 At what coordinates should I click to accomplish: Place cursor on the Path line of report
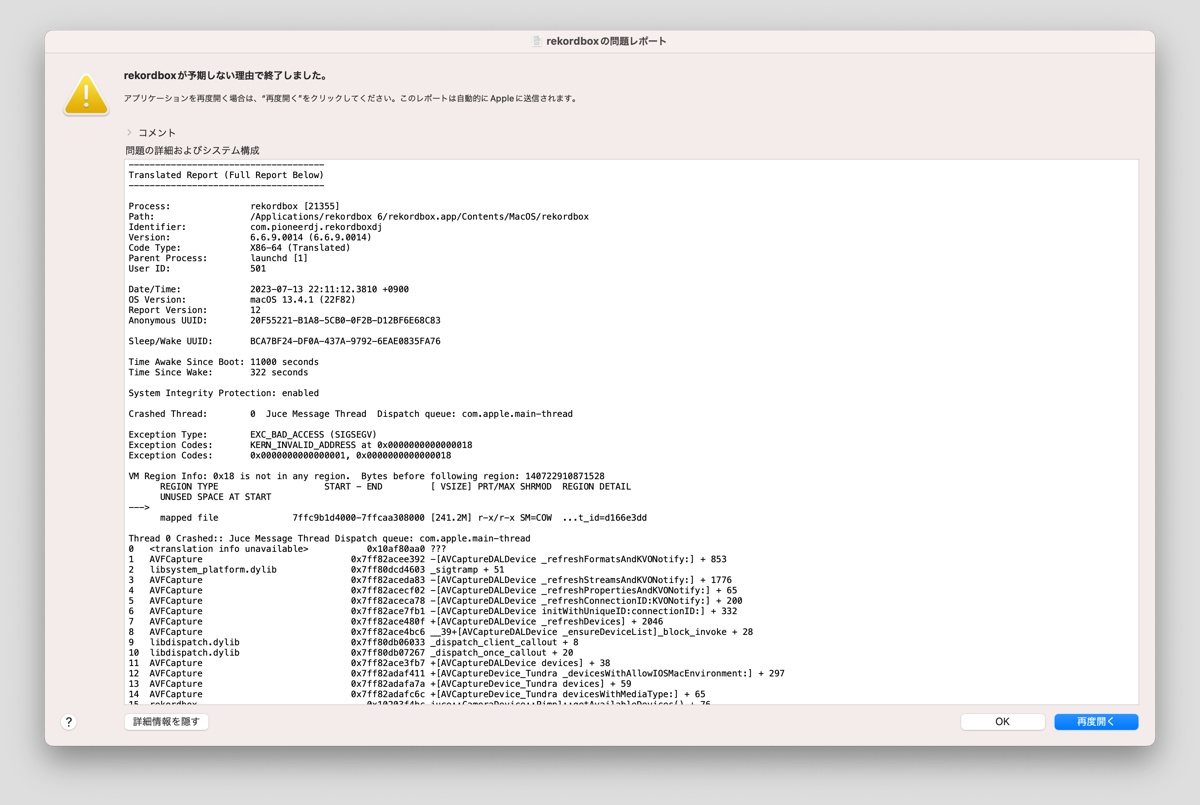(359, 216)
